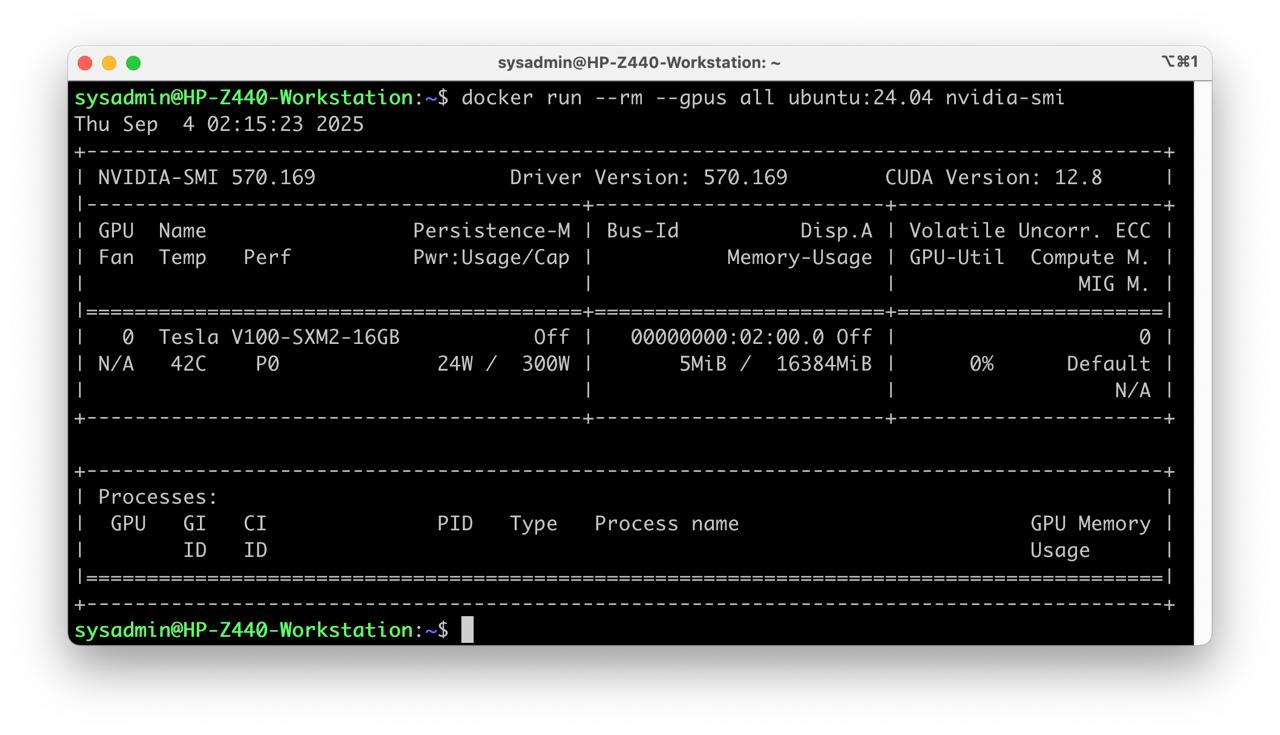1280x735 pixels.
Task: Click the Process name column header
Action: pyautogui.click(x=666, y=524)
